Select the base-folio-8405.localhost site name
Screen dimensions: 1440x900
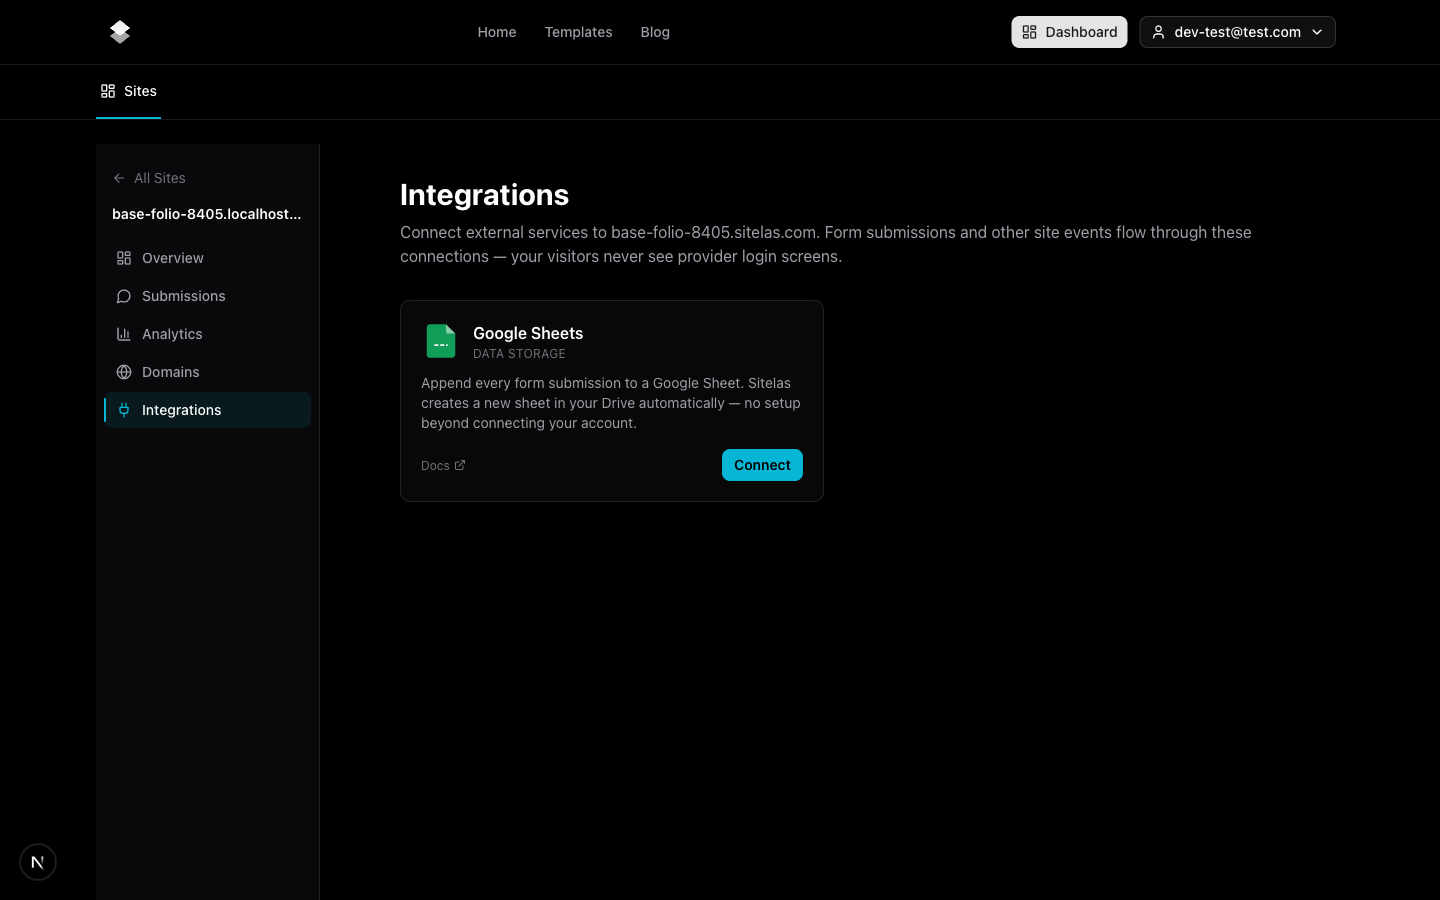pyautogui.click(x=207, y=214)
